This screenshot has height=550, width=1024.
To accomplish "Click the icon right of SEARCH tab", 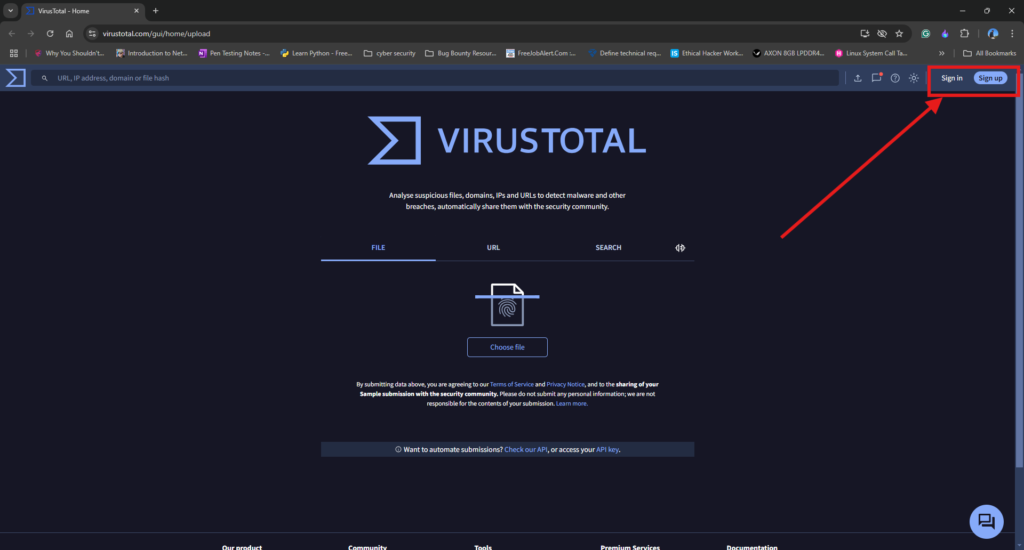I will point(680,248).
